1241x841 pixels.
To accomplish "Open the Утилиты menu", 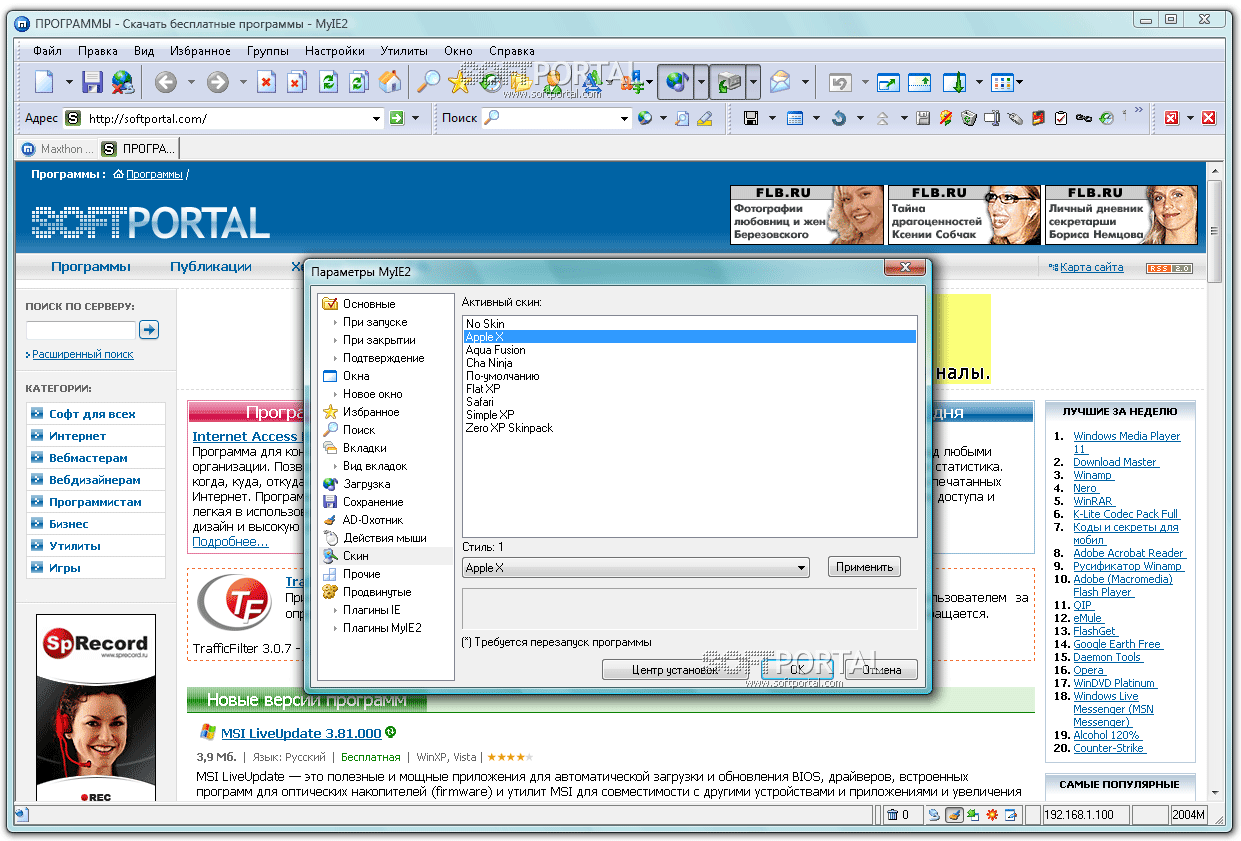I will [x=404, y=51].
